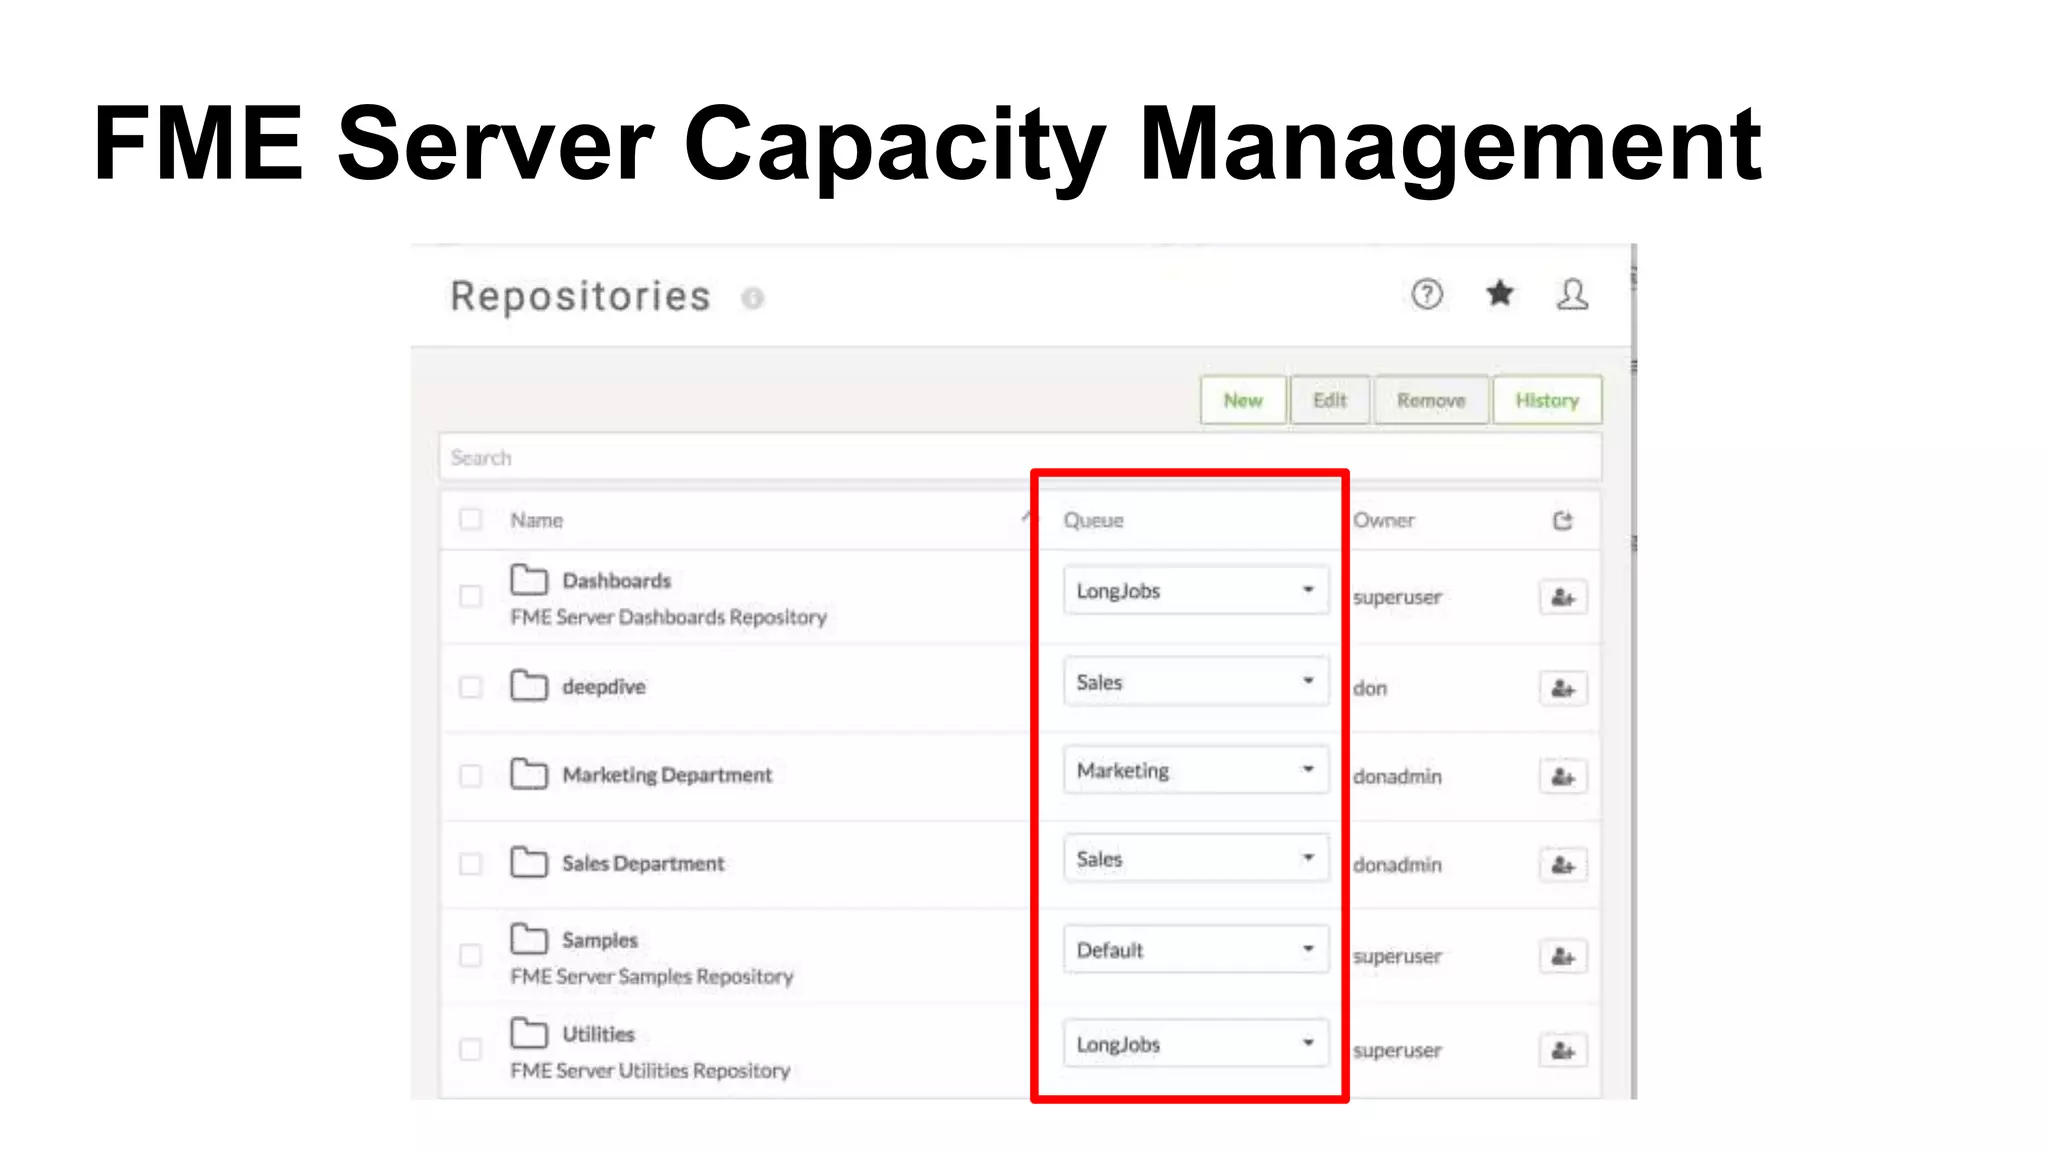Click share user icon for Utilities row
This screenshot has height=1152, width=2048.
1563,1050
